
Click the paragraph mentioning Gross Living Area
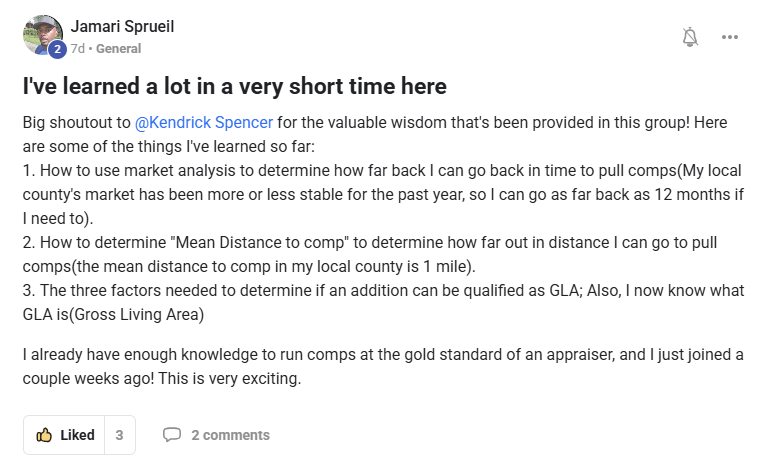[x=383, y=302]
